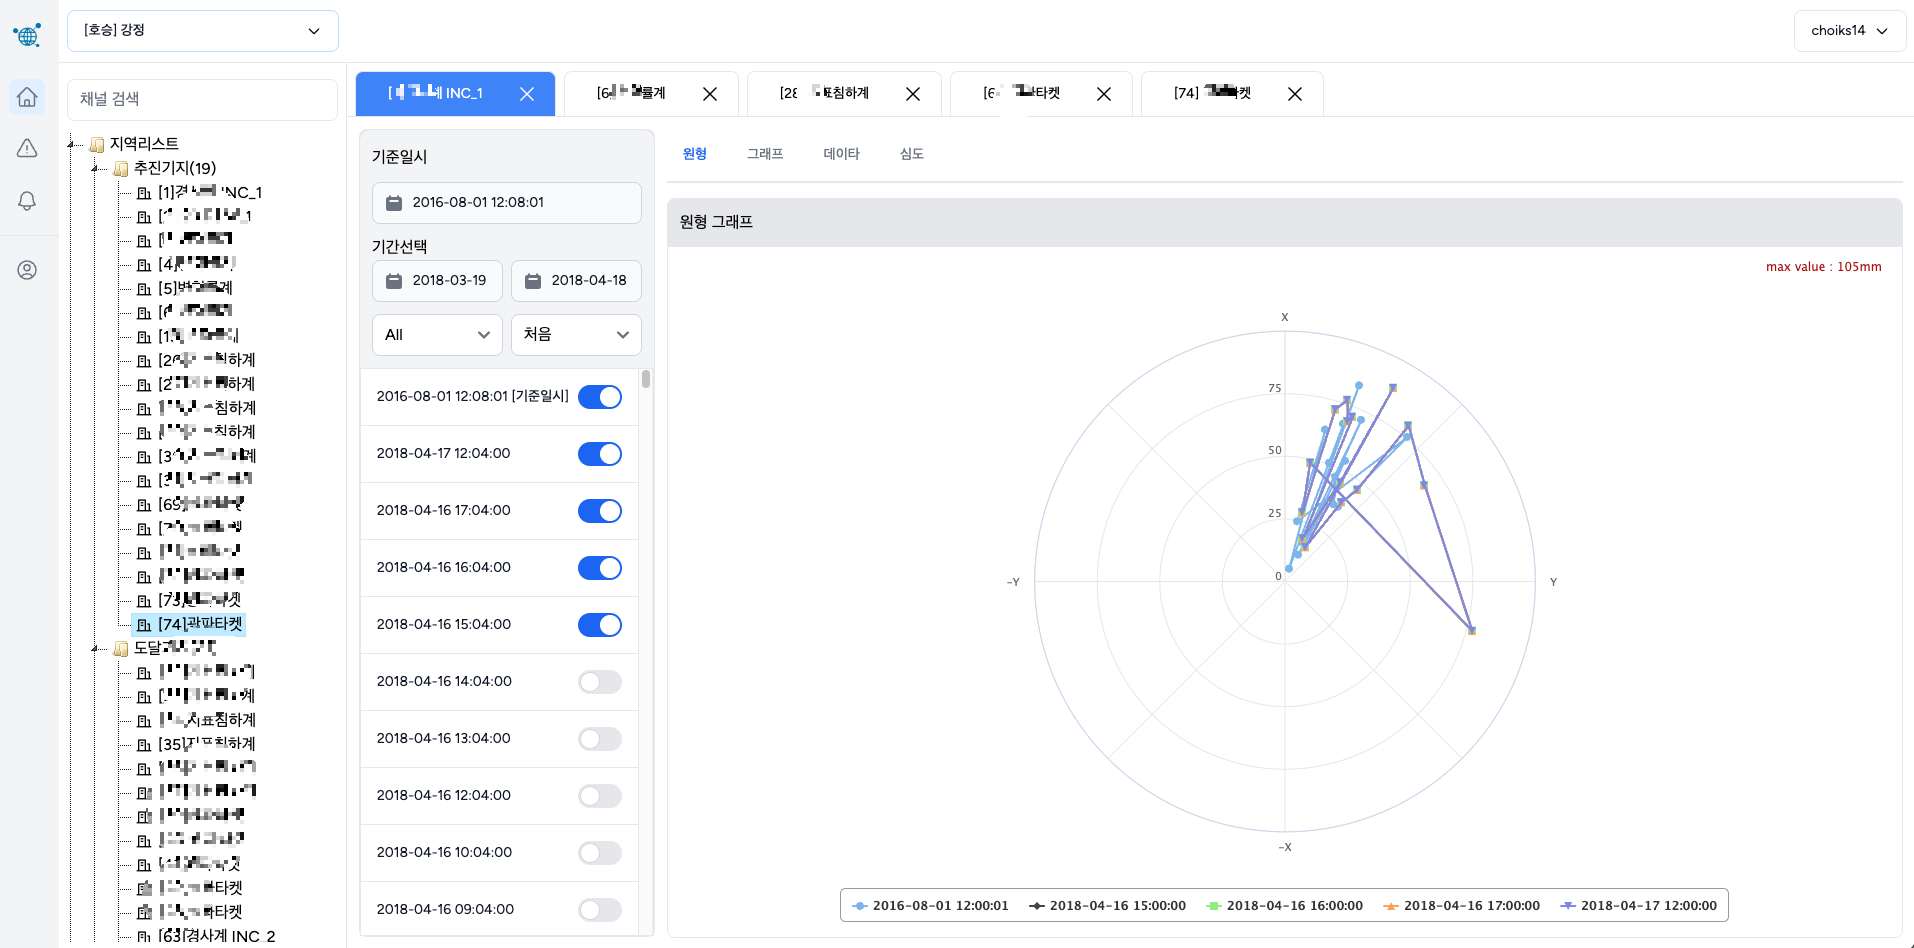Image resolution: width=1914 pixels, height=948 pixels.
Task: Select the [35] tree item
Action: pos(207,745)
